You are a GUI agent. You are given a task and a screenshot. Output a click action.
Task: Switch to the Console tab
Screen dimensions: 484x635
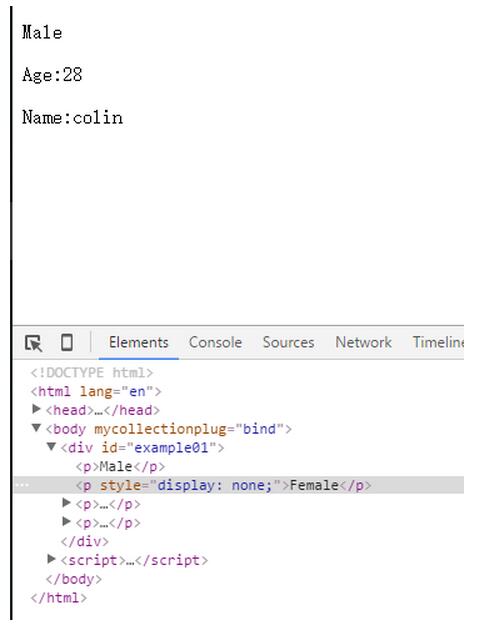[215, 342]
